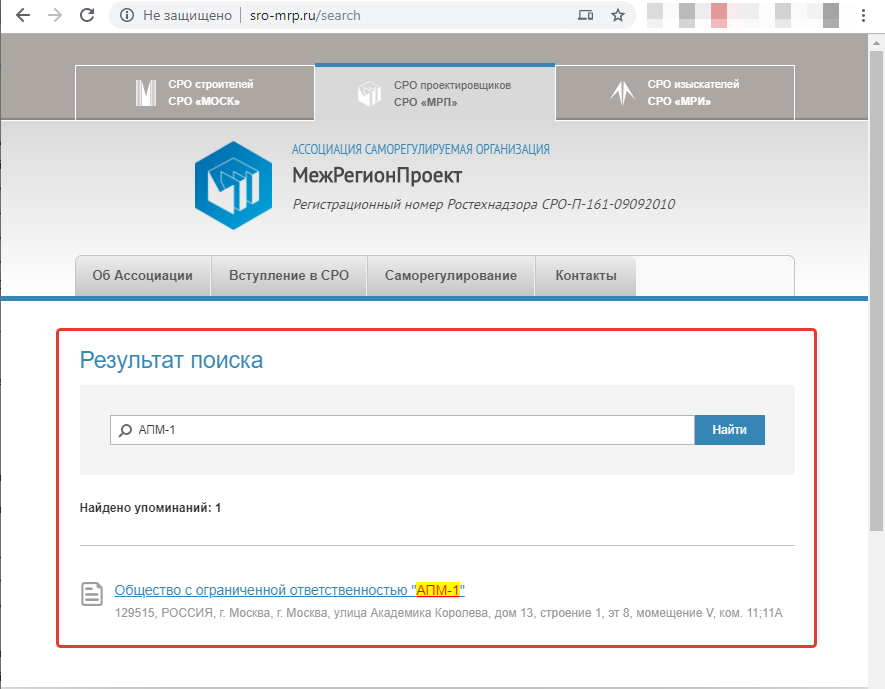The width and height of the screenshot is (885, 689).
Task: Click the page vertical scrollbar thumb
Action: [876, 291]
